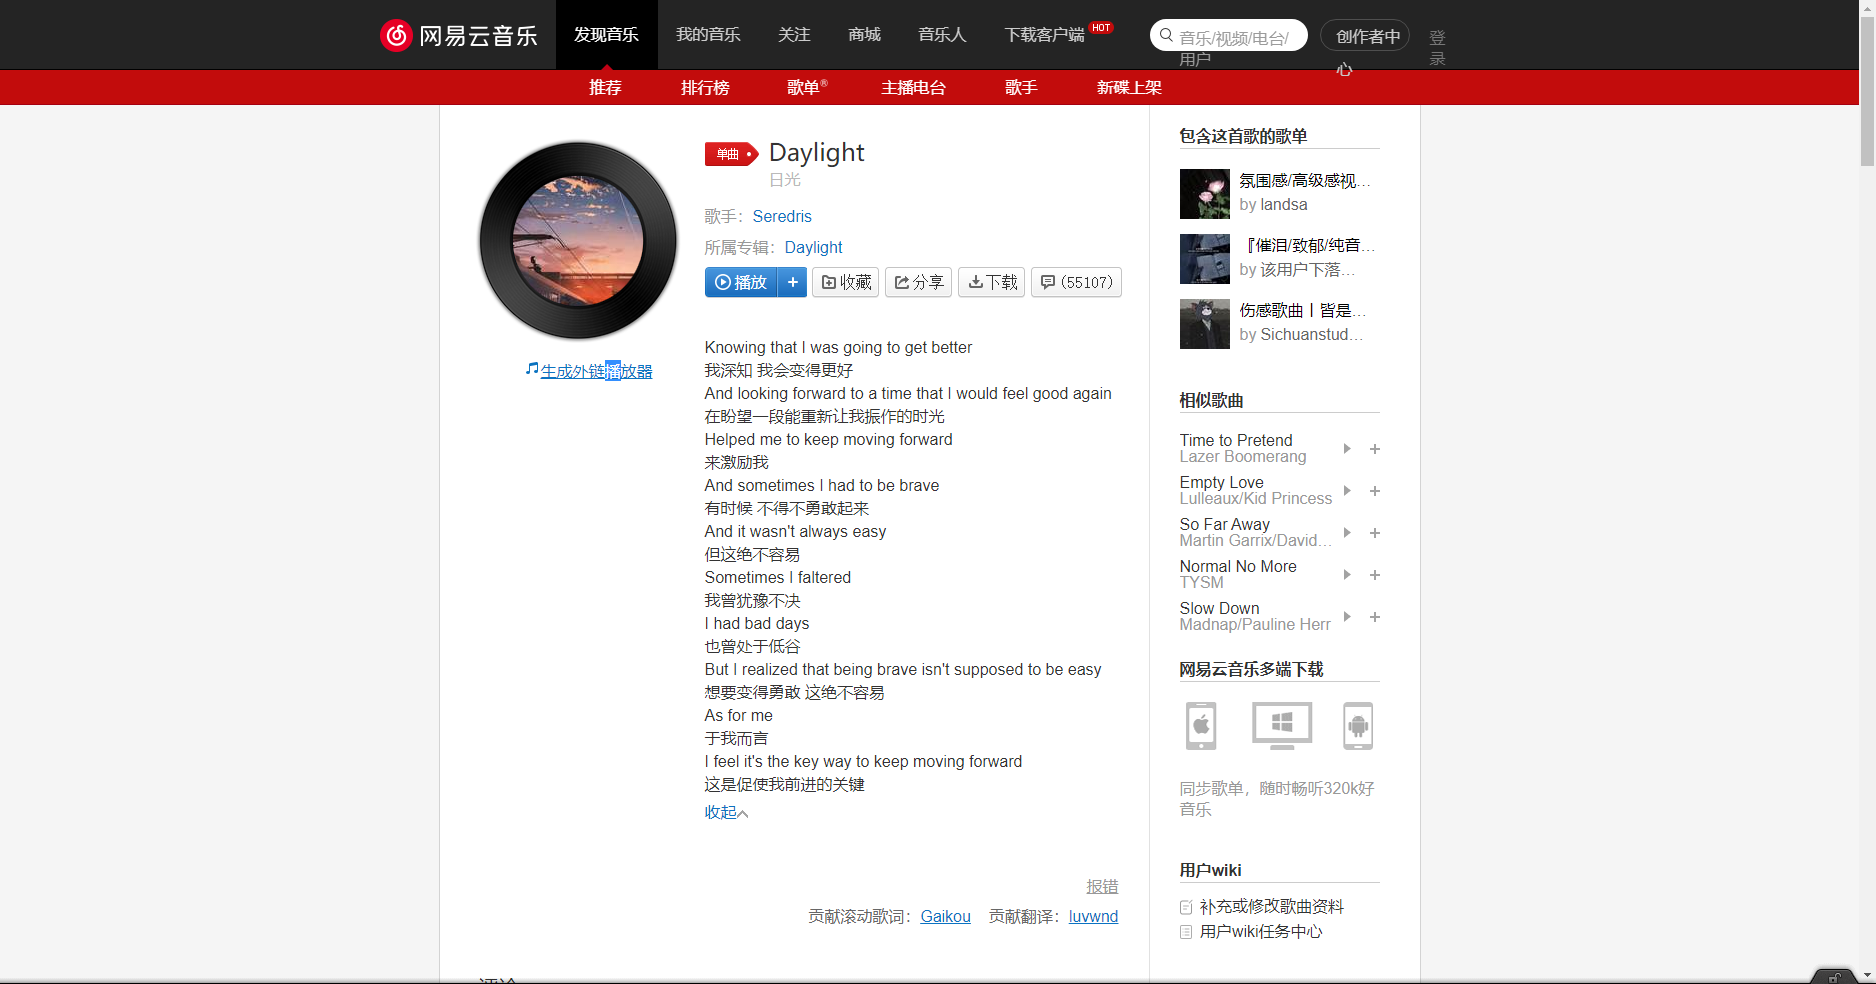Open 用户wiki任务中心 link
1876x984 pixels.
tap(1260, 931)
